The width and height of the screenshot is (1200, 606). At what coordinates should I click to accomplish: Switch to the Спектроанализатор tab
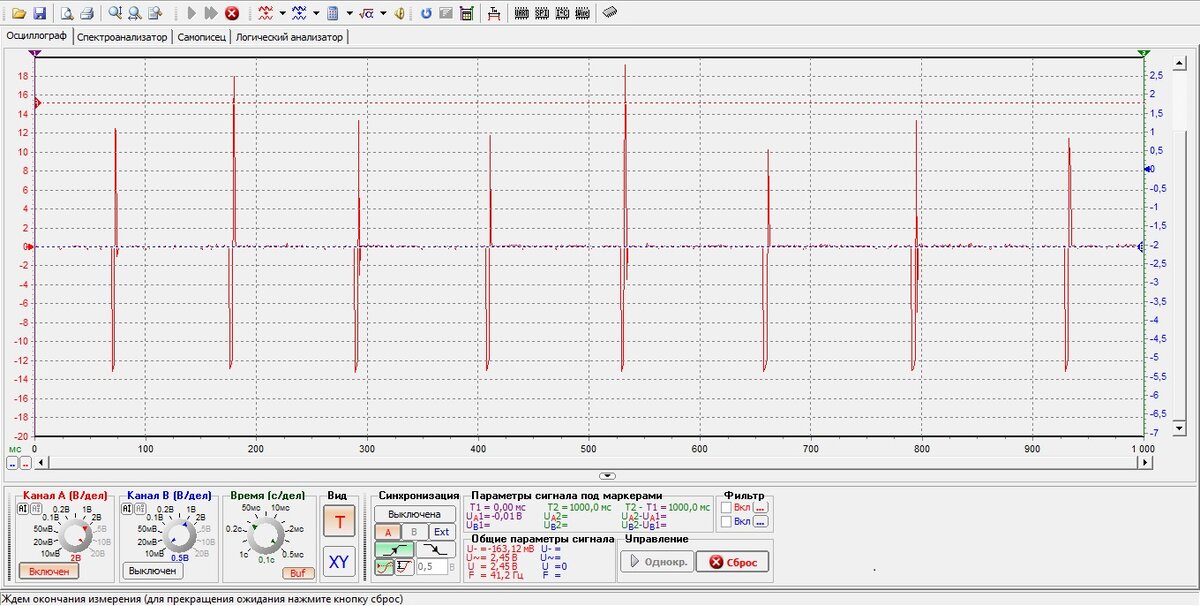click(x=122, y=37)
